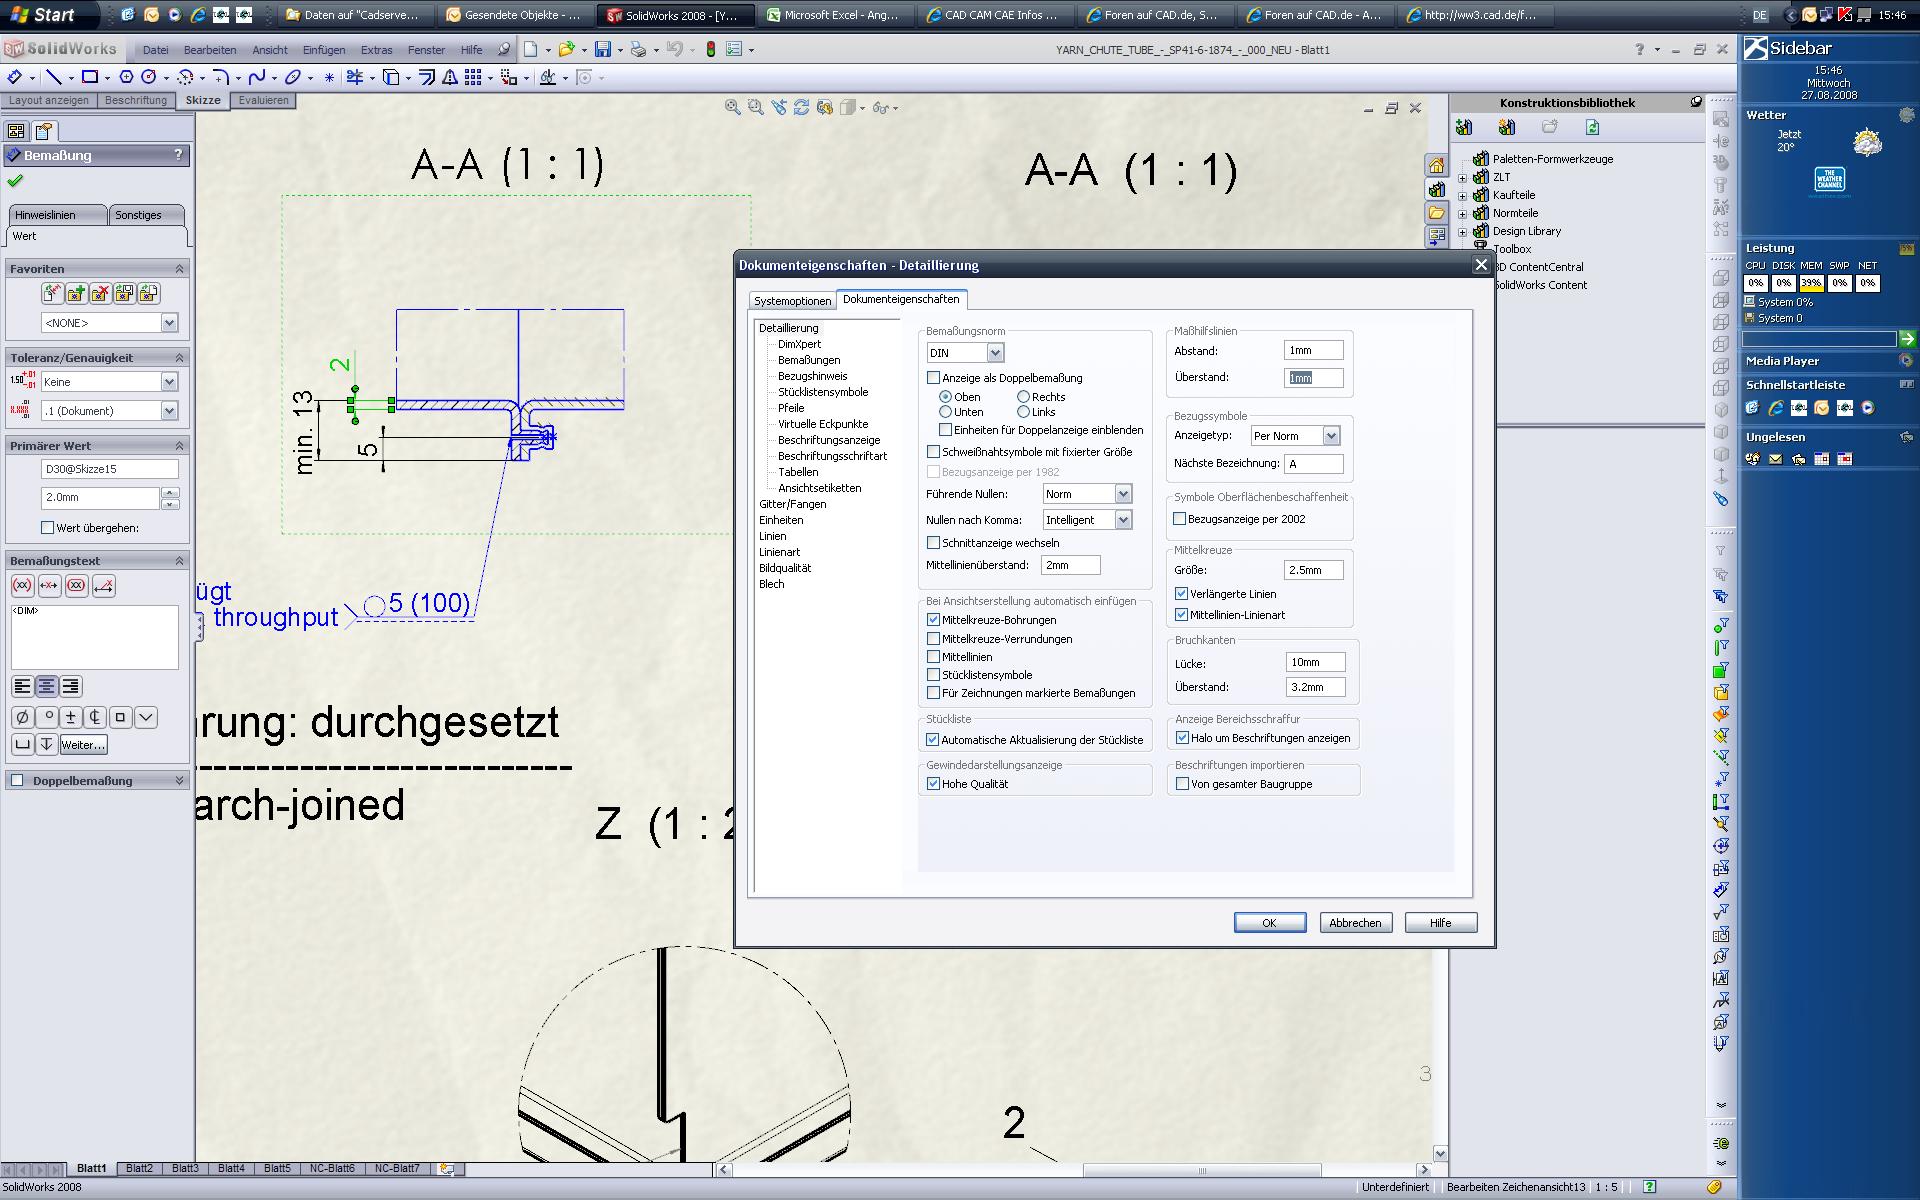This screenshot has width=1920, height=1200.
Task: Click the Maßhilfslinien Abstand field
Action: pyautogui.click(x=1313, y=350)
